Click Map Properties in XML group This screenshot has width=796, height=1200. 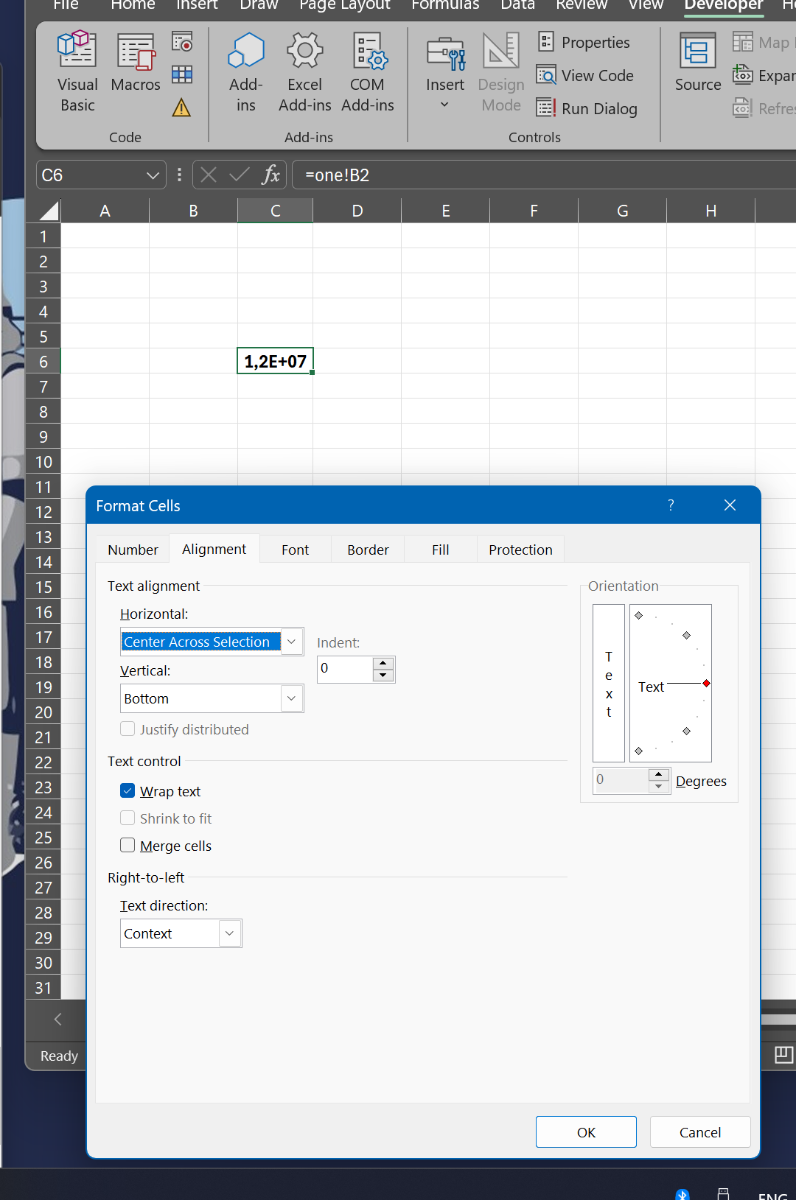pyautogui.click(x=765, y=42)
